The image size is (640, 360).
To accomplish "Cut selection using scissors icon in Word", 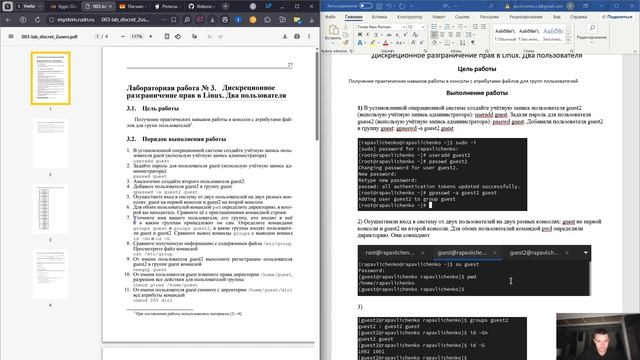I will click(x=346, y=27).
